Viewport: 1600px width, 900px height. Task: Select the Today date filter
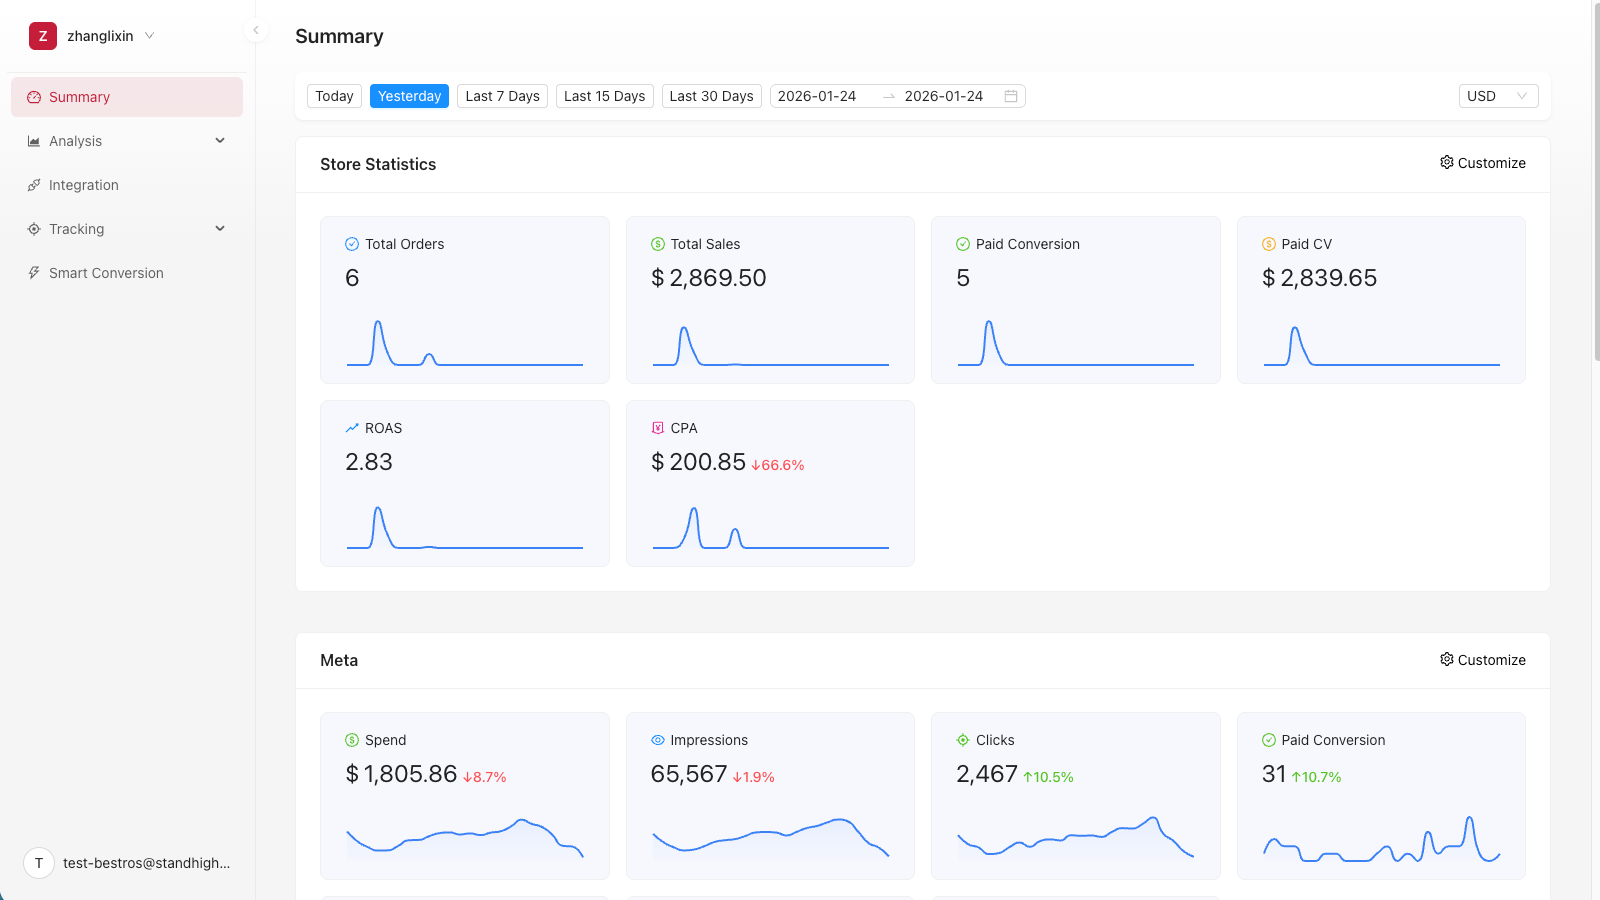click(334, 96)
